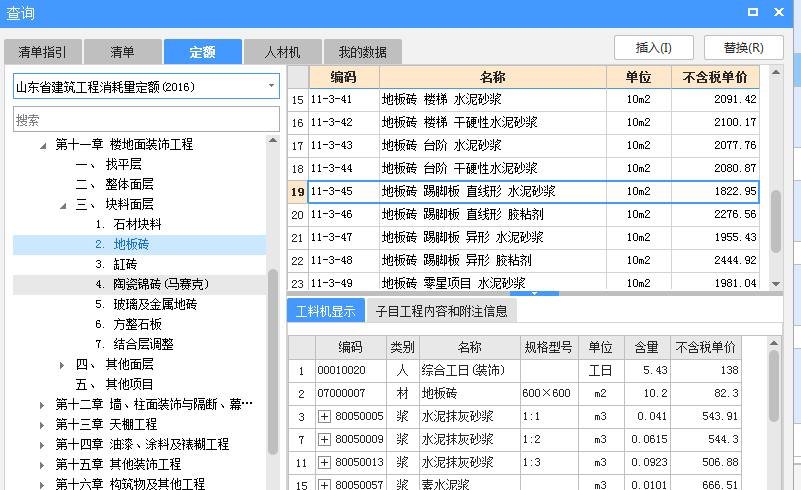Click 类别 header in materials table
The image size is (801, 490).
point(403,347)
